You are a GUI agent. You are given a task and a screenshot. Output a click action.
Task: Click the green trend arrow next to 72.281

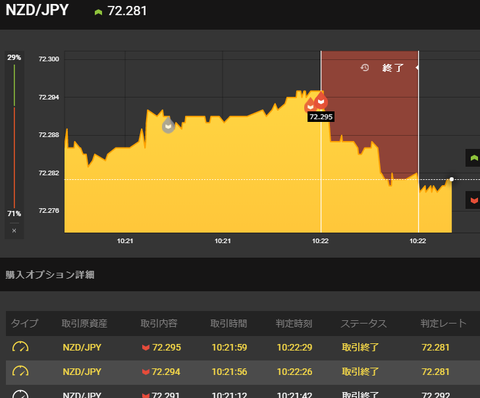click(x=98, y=12)
